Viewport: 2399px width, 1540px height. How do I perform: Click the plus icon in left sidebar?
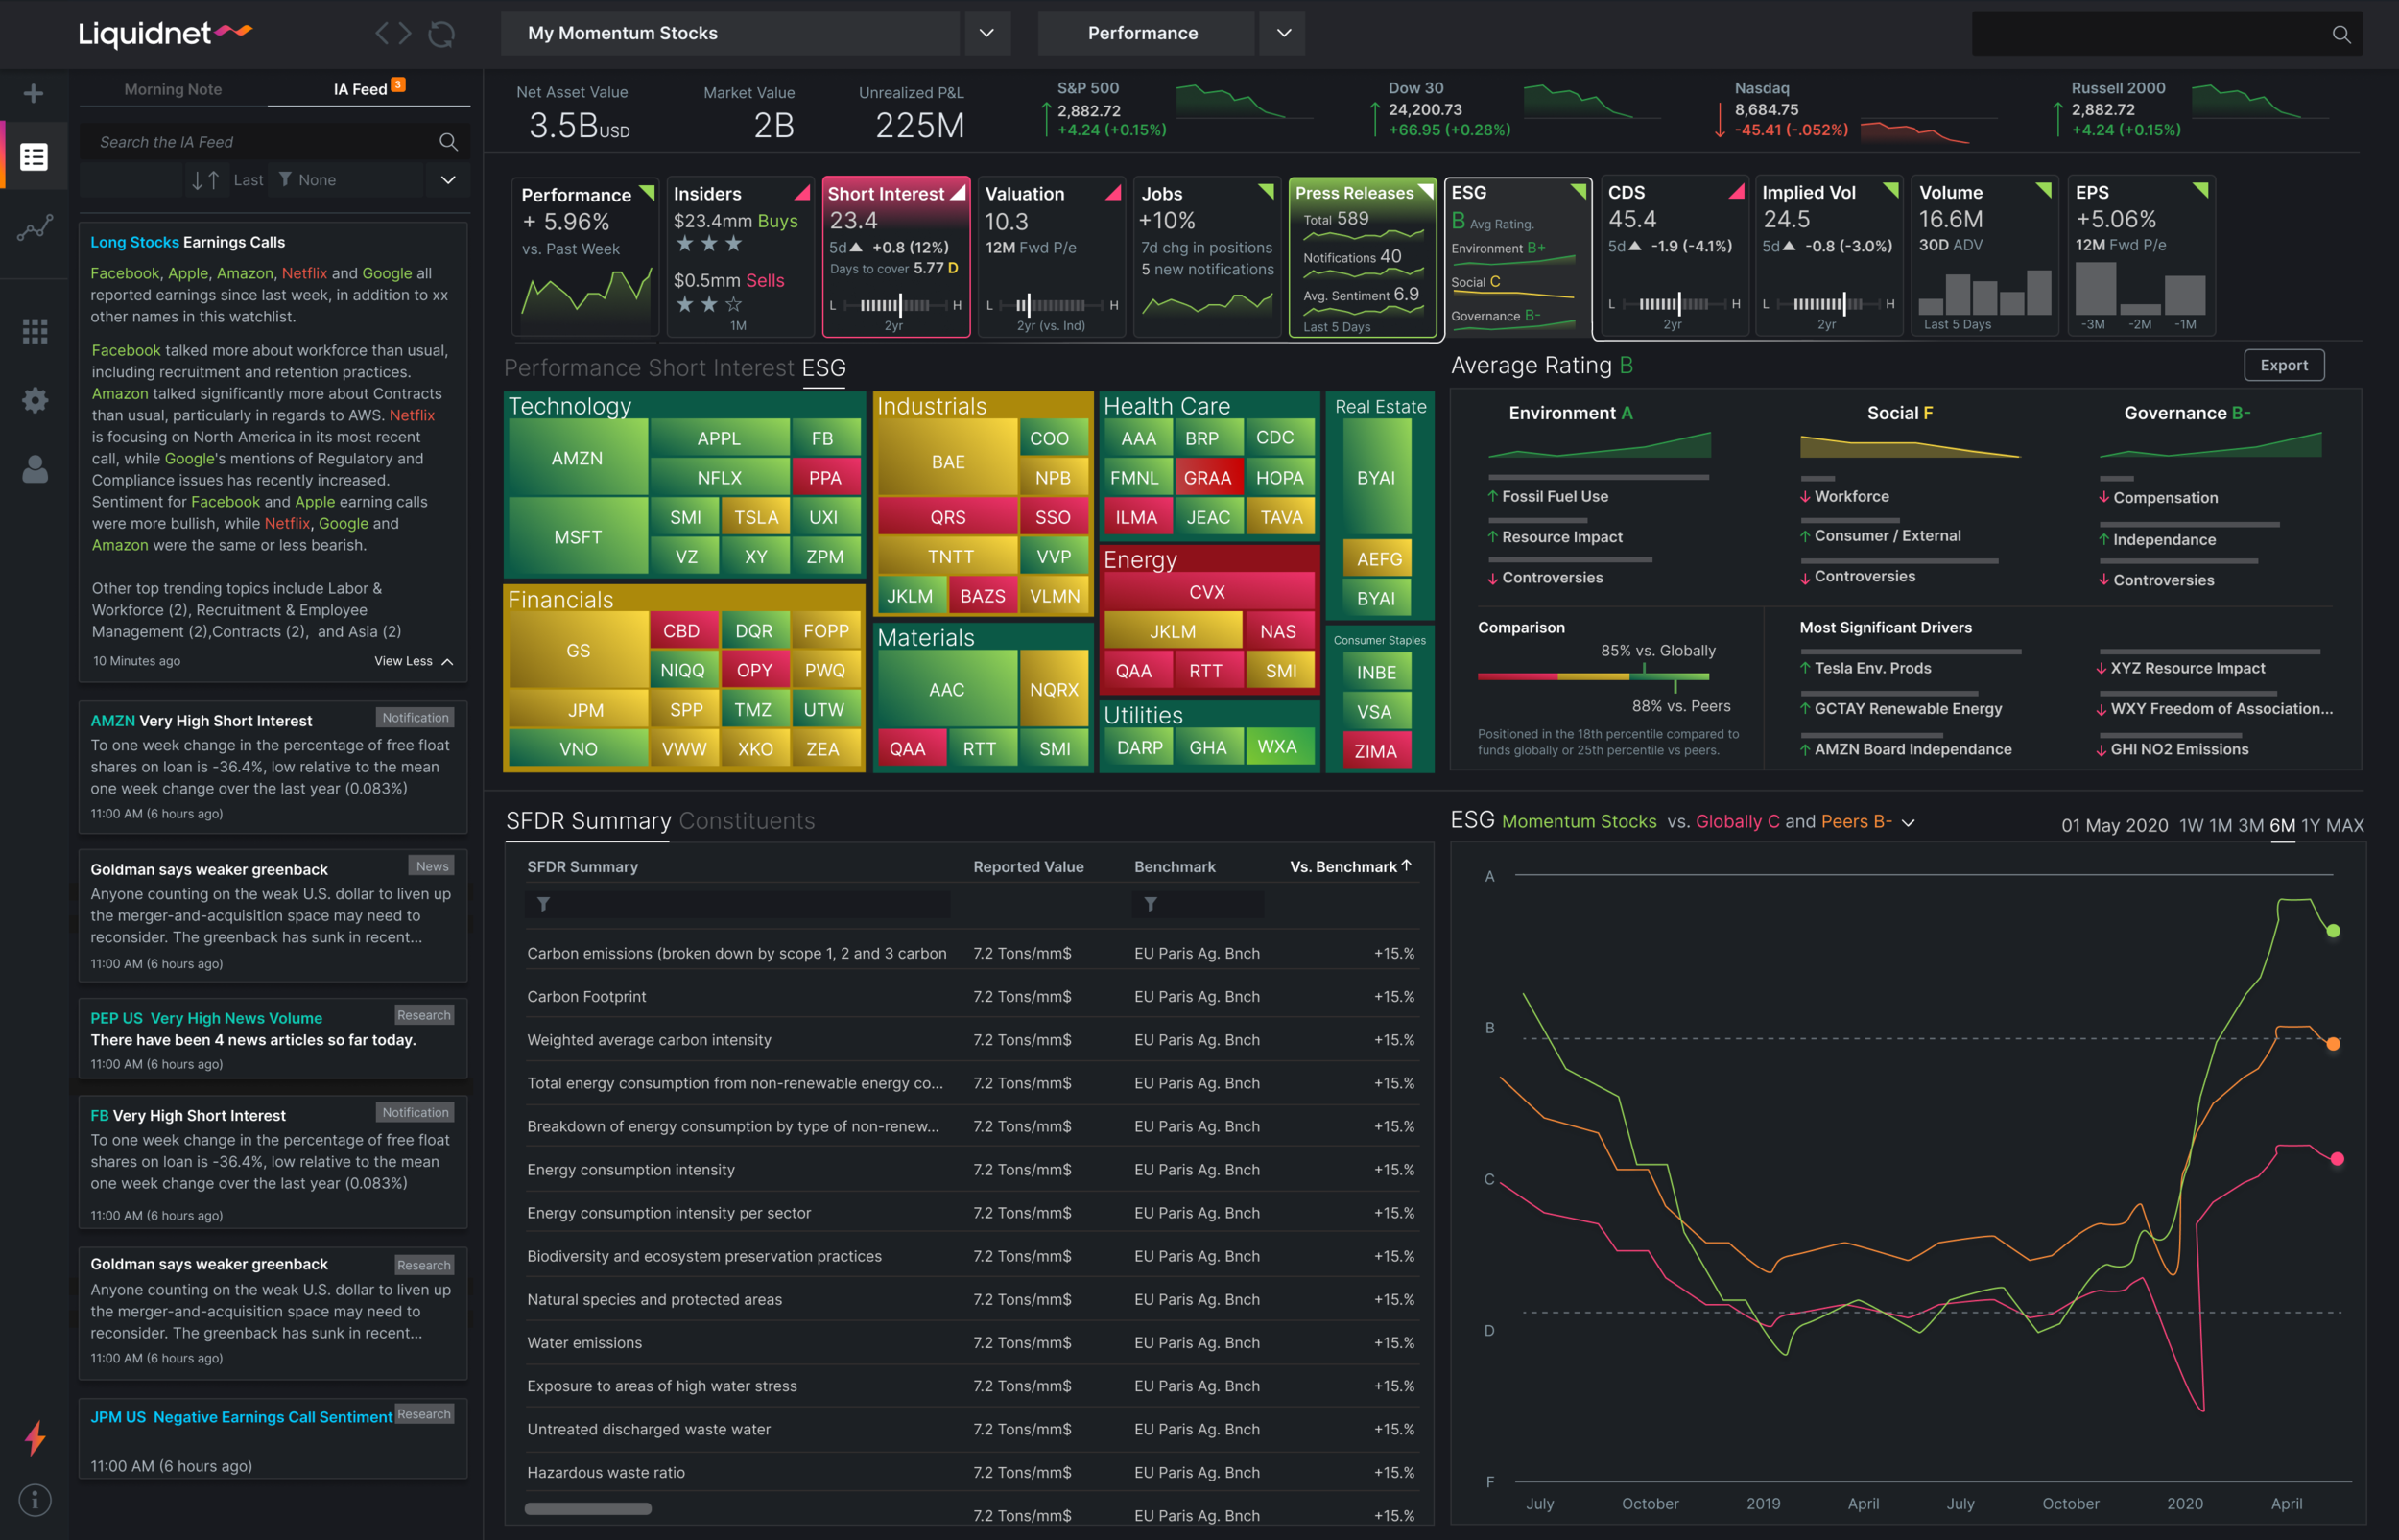34,94
